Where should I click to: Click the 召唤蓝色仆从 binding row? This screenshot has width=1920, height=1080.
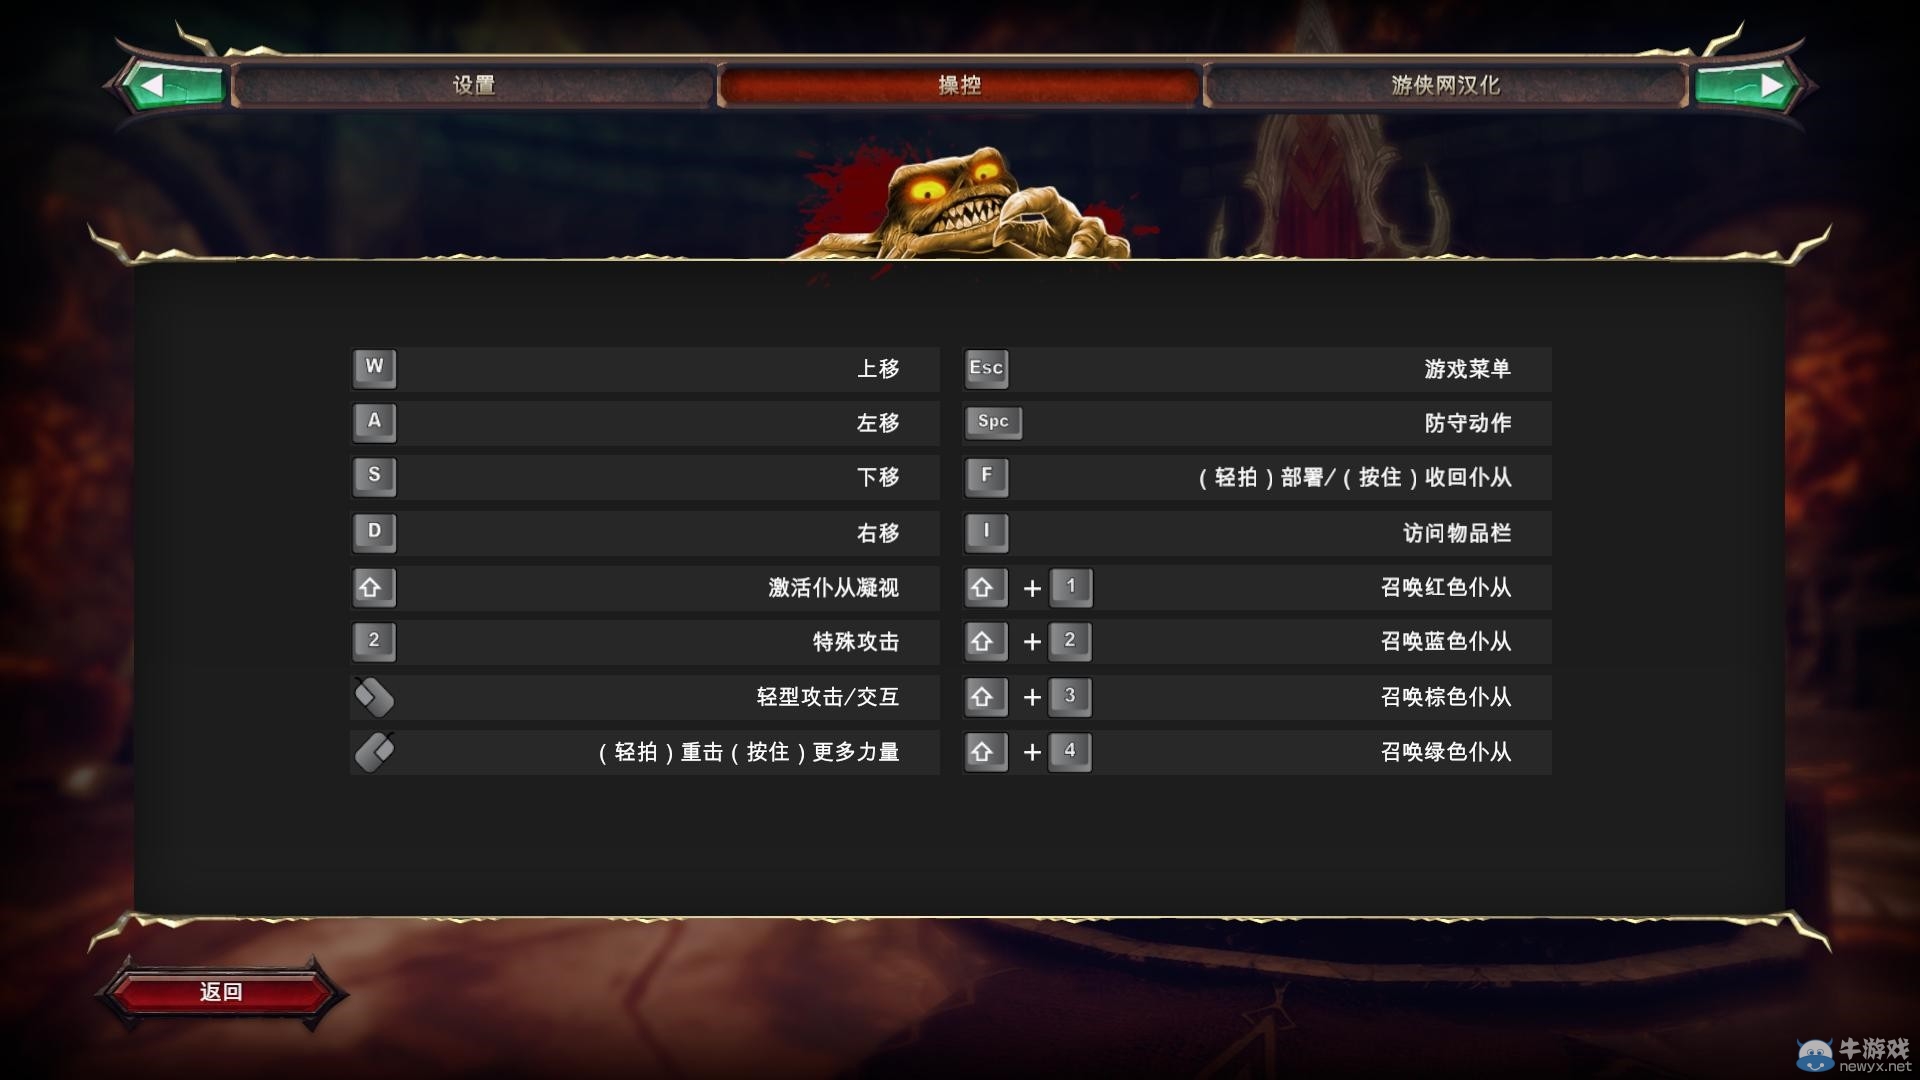coord(1257,642)
